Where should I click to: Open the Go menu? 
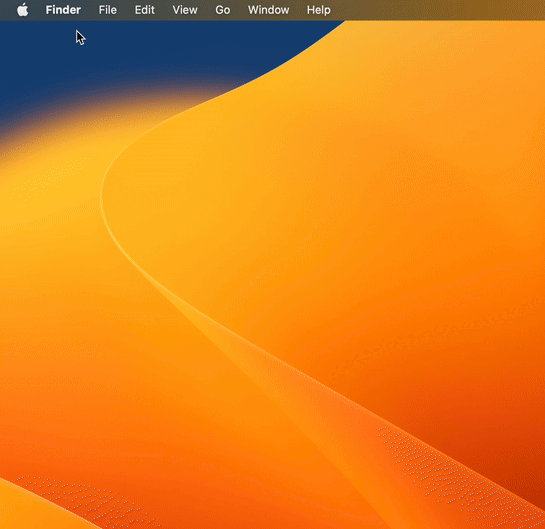point(223,10)
